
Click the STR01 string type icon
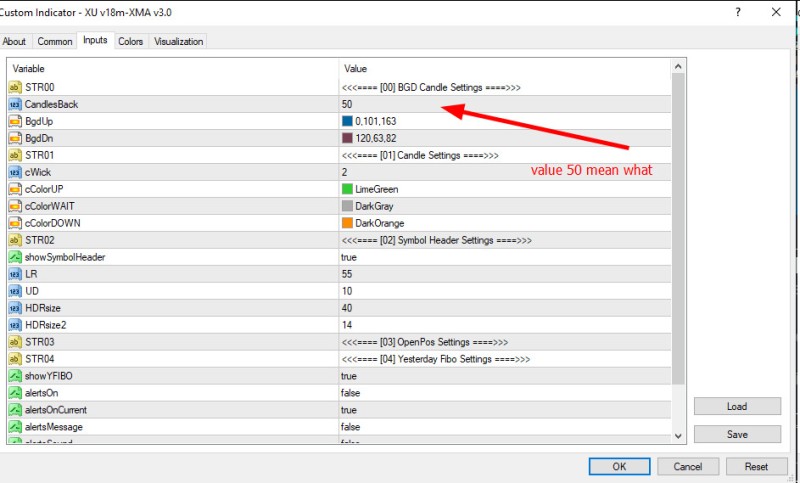point(15,155)
